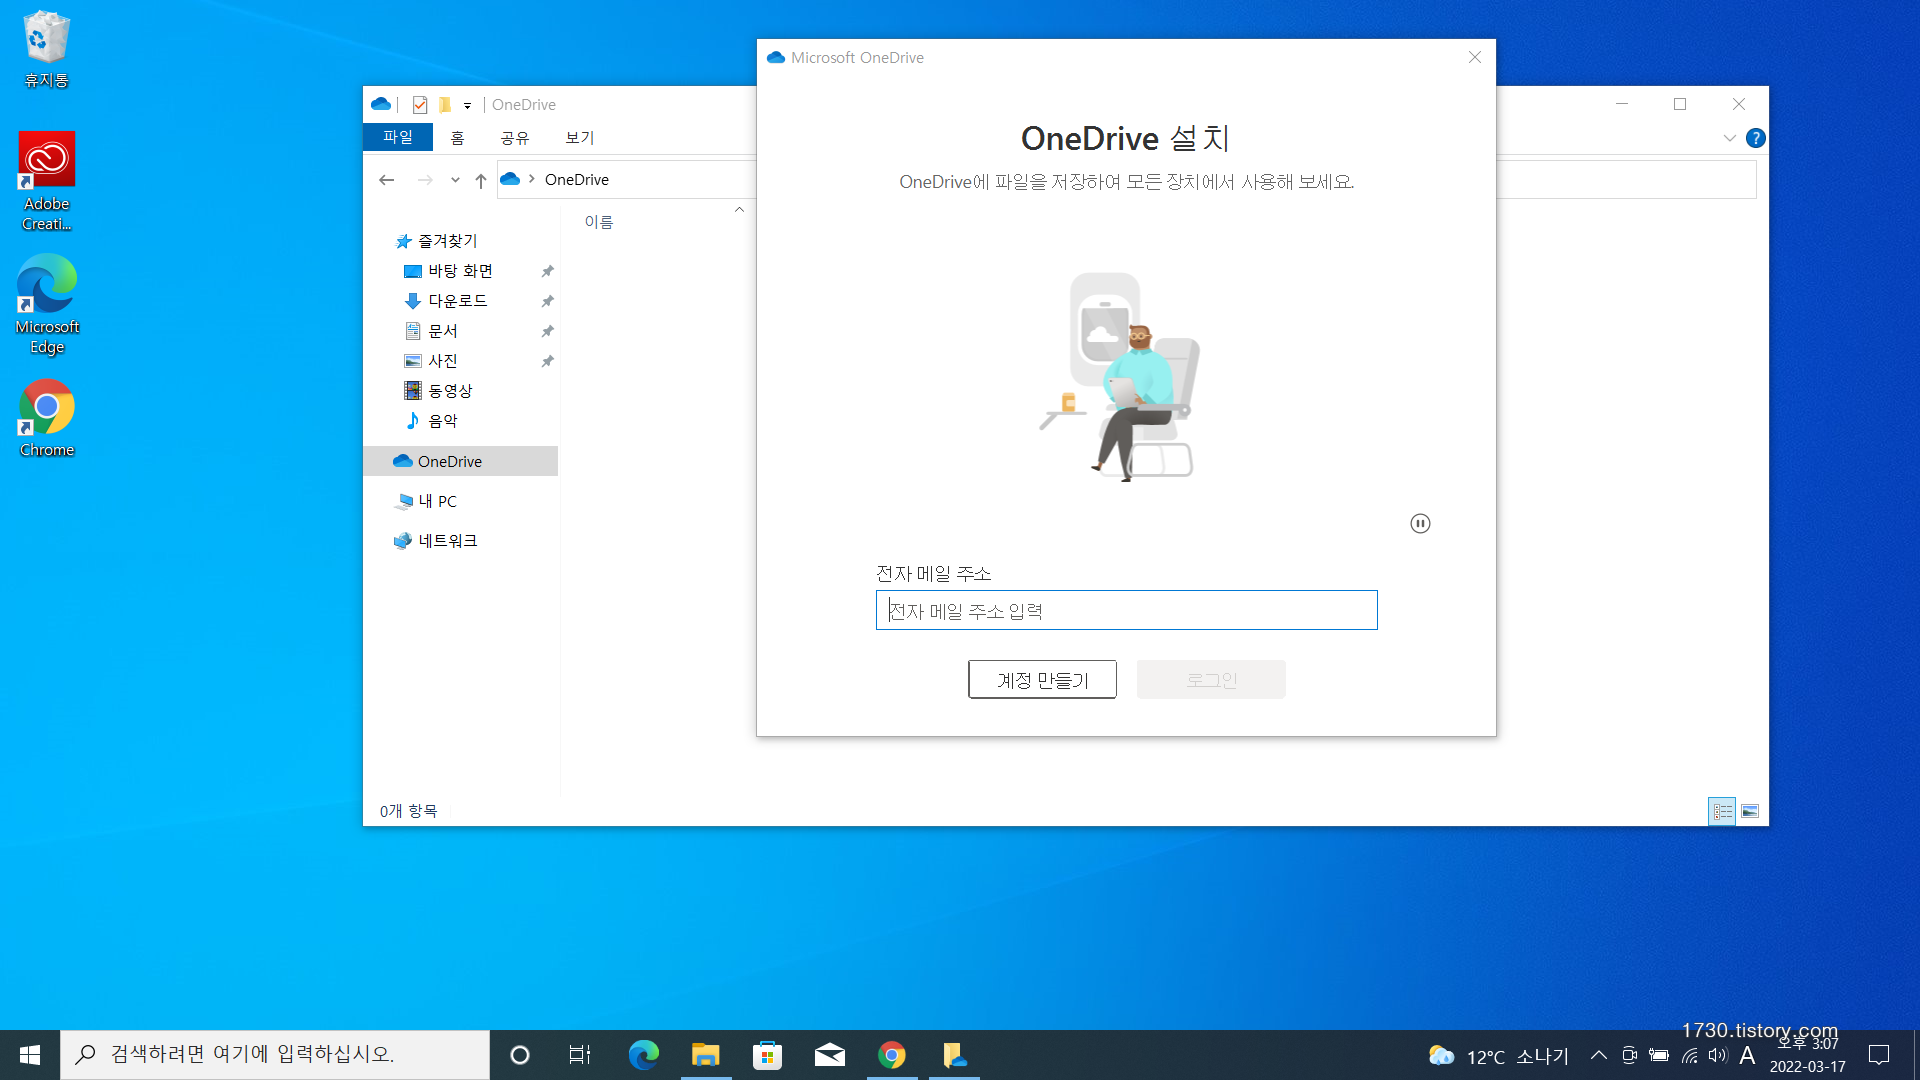Screen dimensions: 1920x1080
Task: Pause the OneDrive setup animation
Action: coord(1420,524)
